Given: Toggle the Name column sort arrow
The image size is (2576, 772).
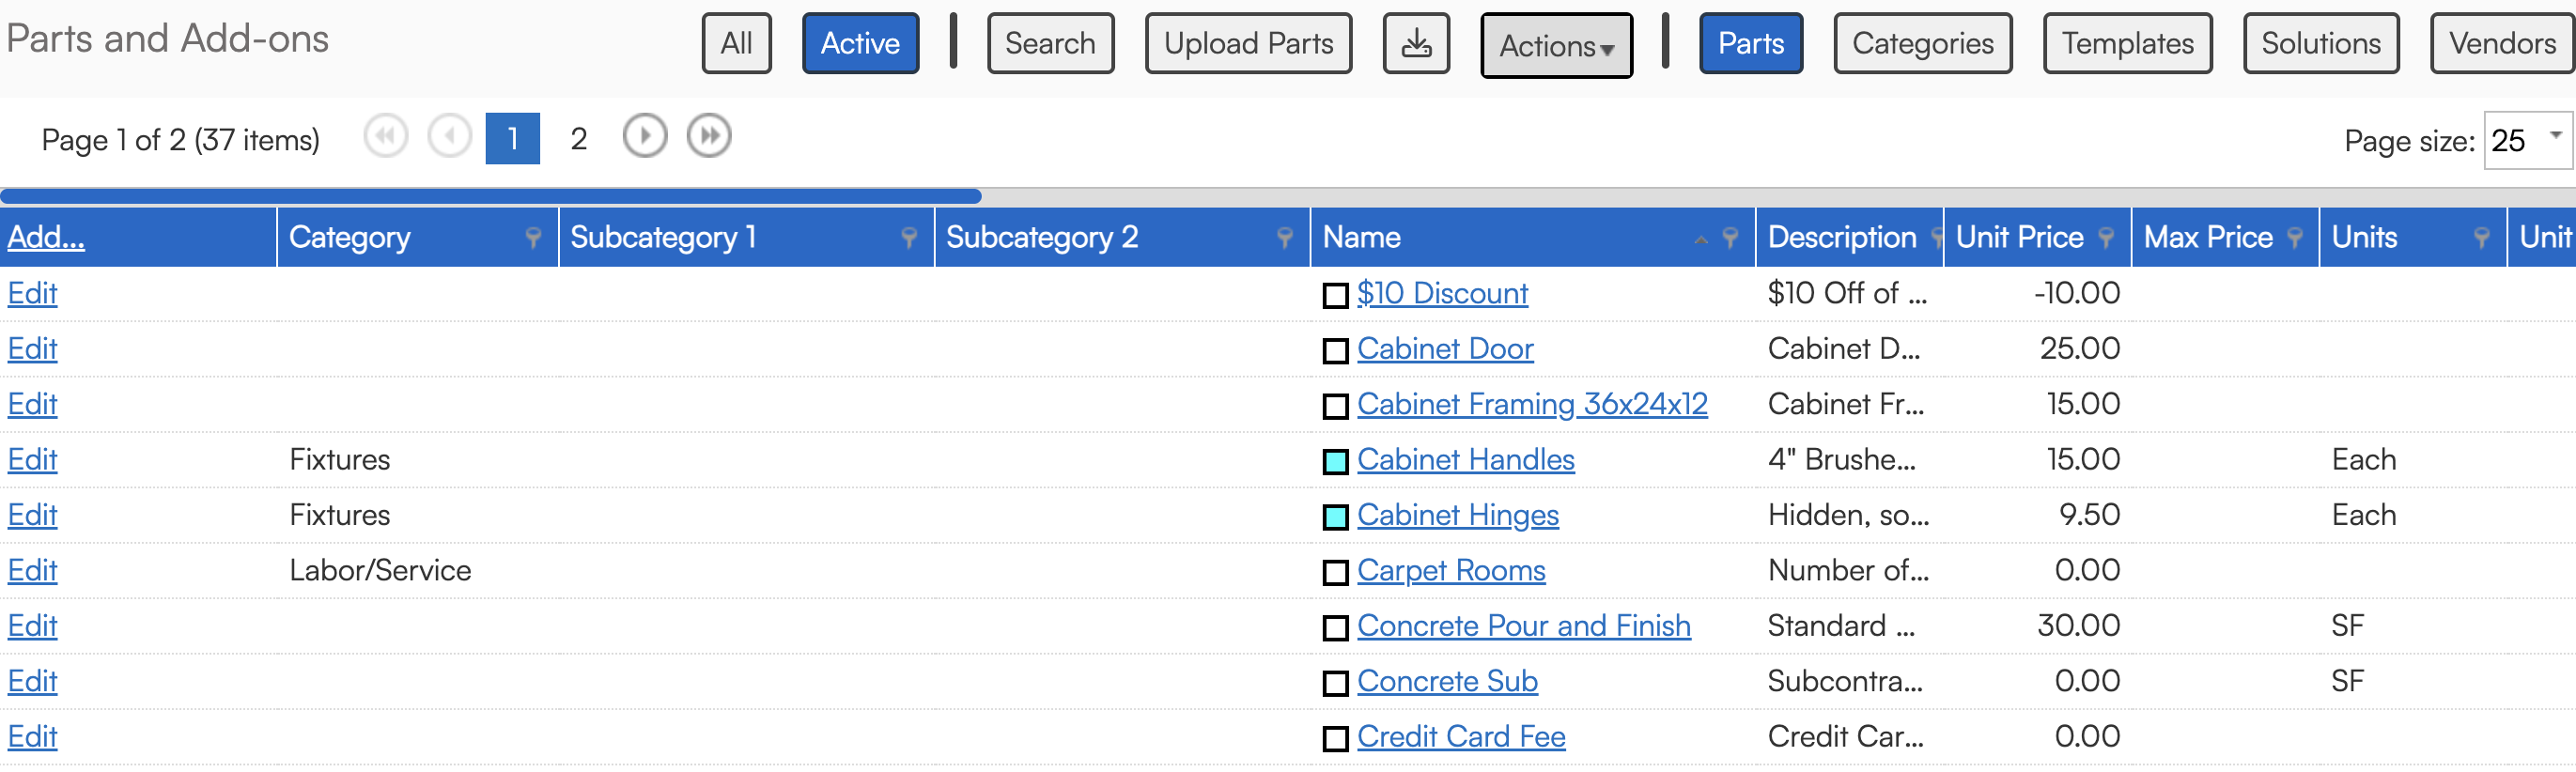Looking at the screenshot, I should point(1701,240).
